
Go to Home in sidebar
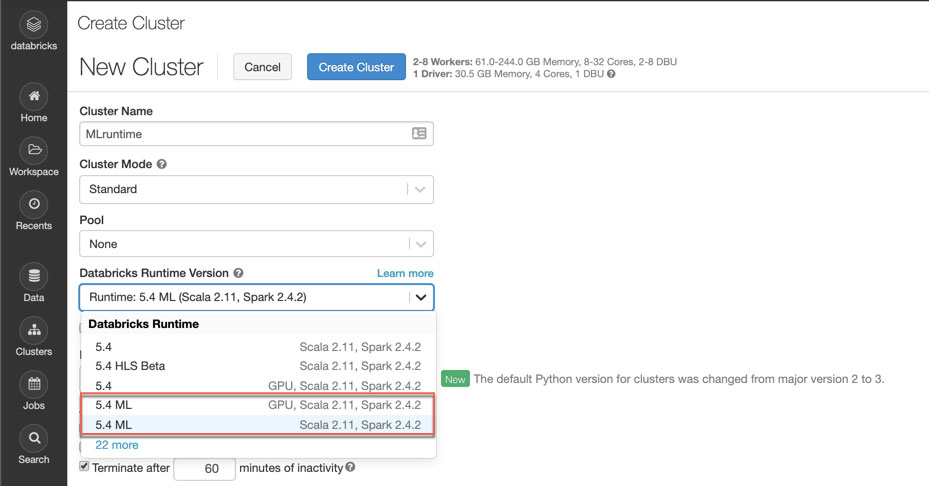33,97
